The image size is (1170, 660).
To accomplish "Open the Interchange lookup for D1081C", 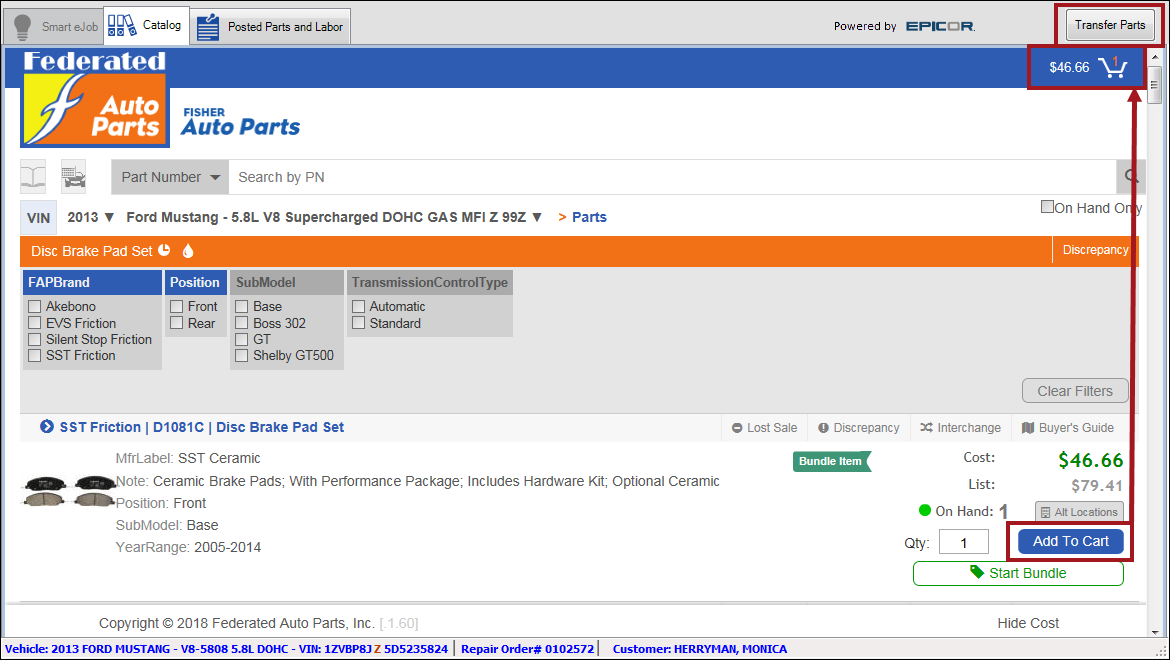I will (960, 427).
